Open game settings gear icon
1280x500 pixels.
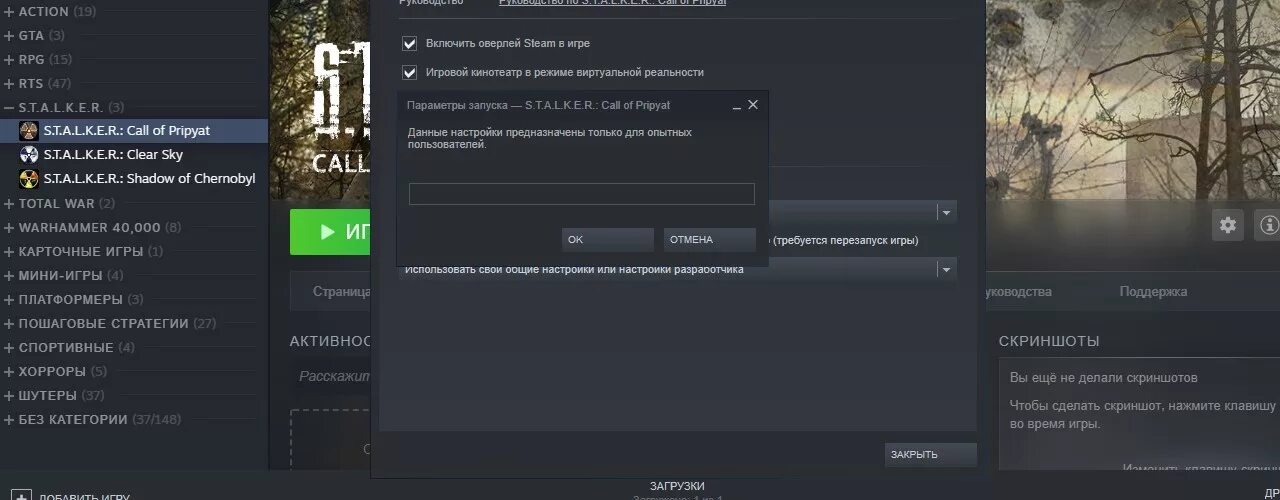[1228, 225]
